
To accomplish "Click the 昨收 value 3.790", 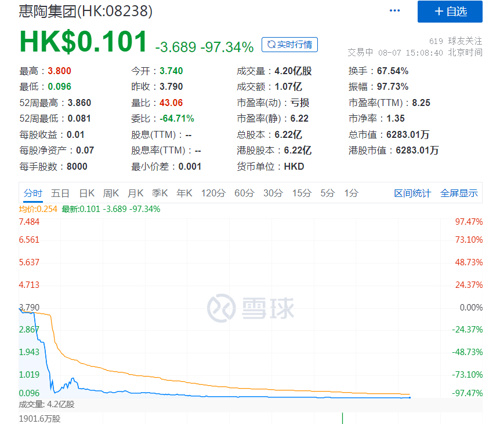I will (171, 87).
